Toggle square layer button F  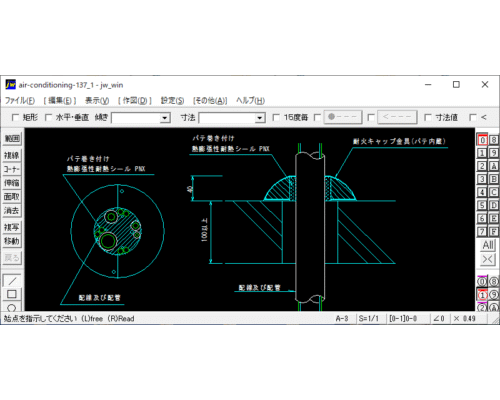pyautogui.click(x=494, y=231)
